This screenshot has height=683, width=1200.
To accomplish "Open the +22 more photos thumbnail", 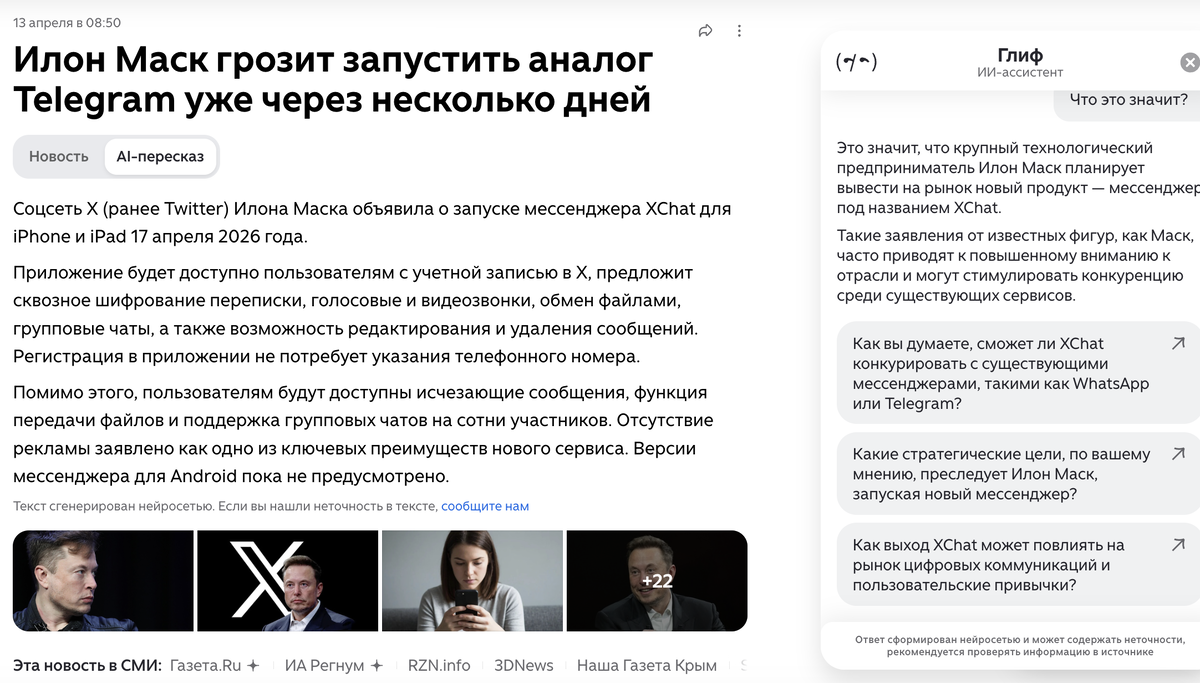I will pos(657,581).
